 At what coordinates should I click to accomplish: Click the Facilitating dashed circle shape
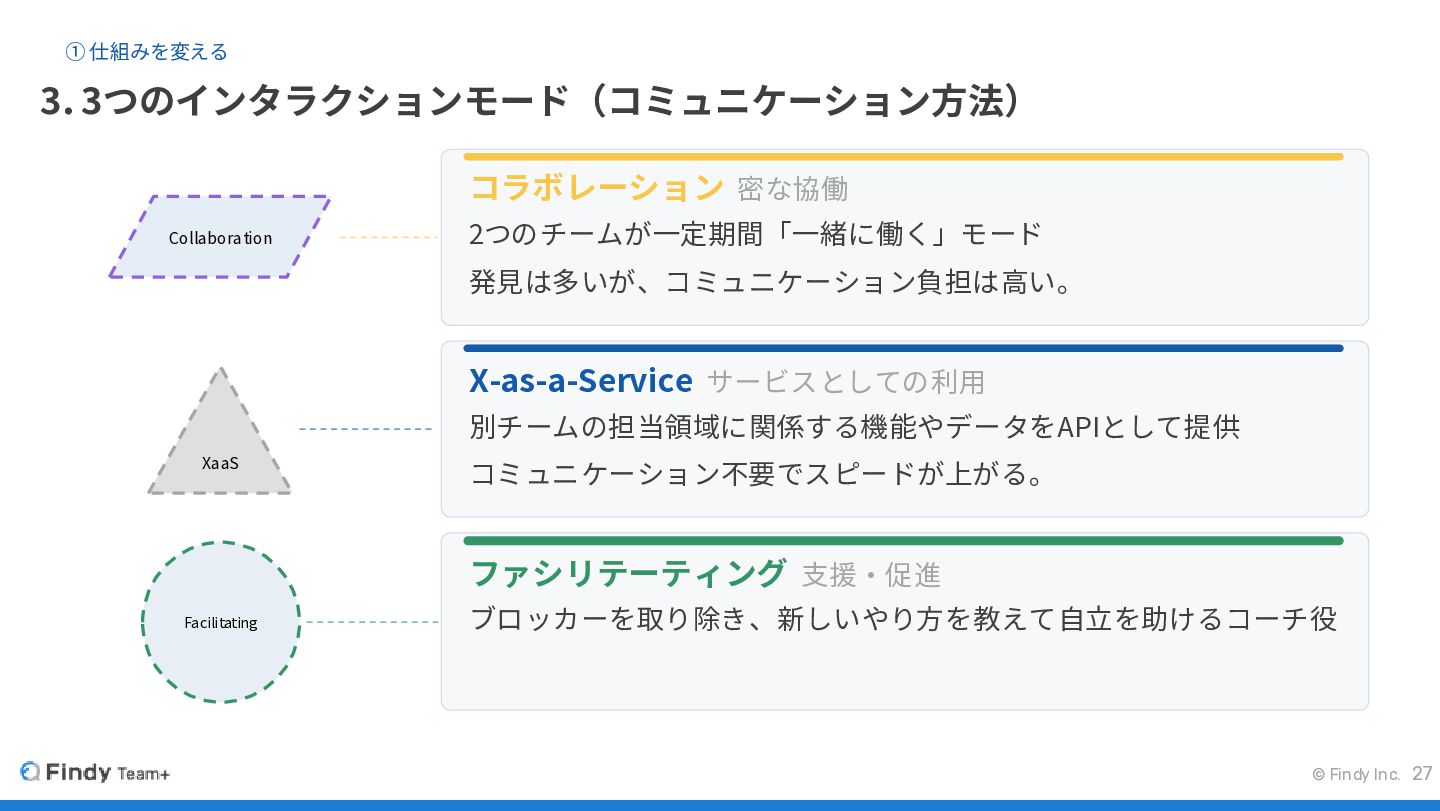point(221,622)
